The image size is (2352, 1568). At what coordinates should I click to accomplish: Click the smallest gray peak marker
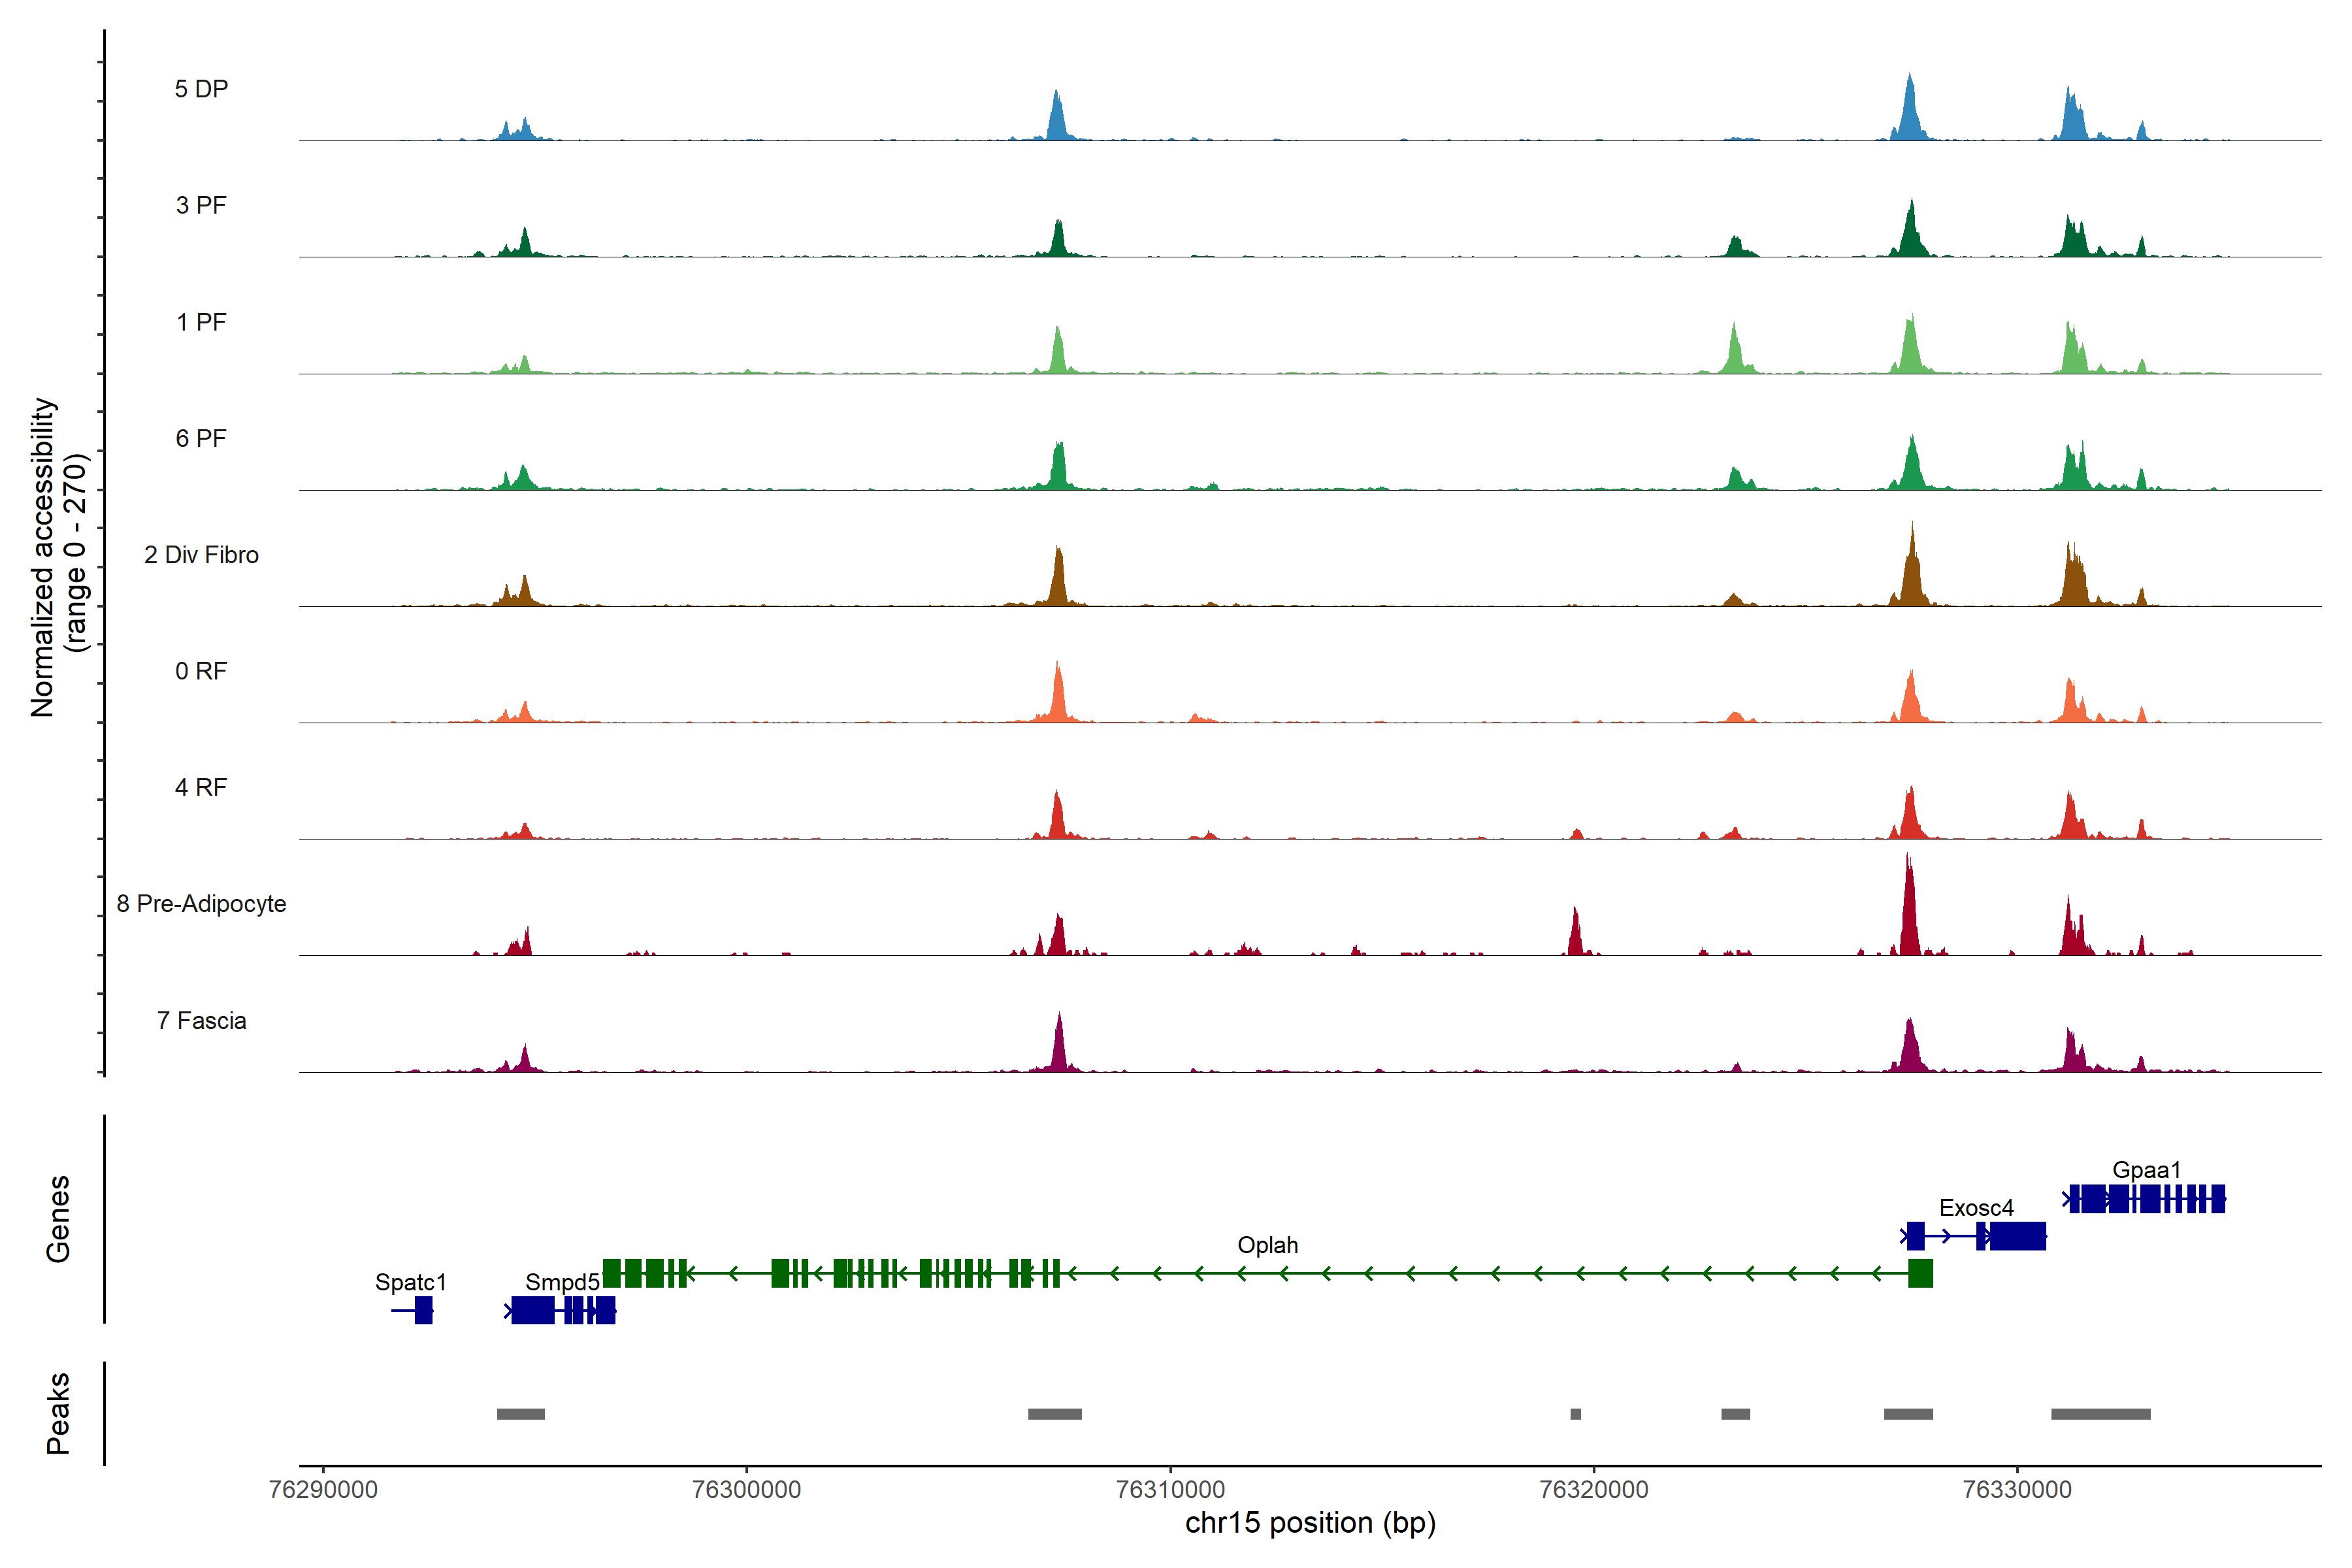(1575, 1414)
